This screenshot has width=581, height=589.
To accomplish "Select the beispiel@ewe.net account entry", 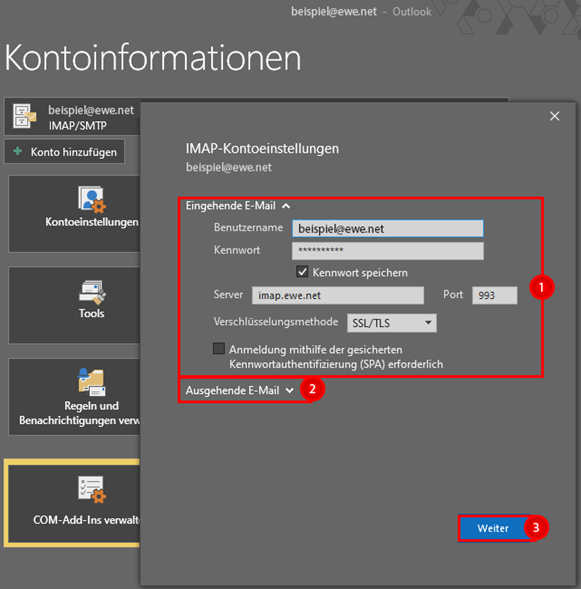I will [x=72, y=117].
